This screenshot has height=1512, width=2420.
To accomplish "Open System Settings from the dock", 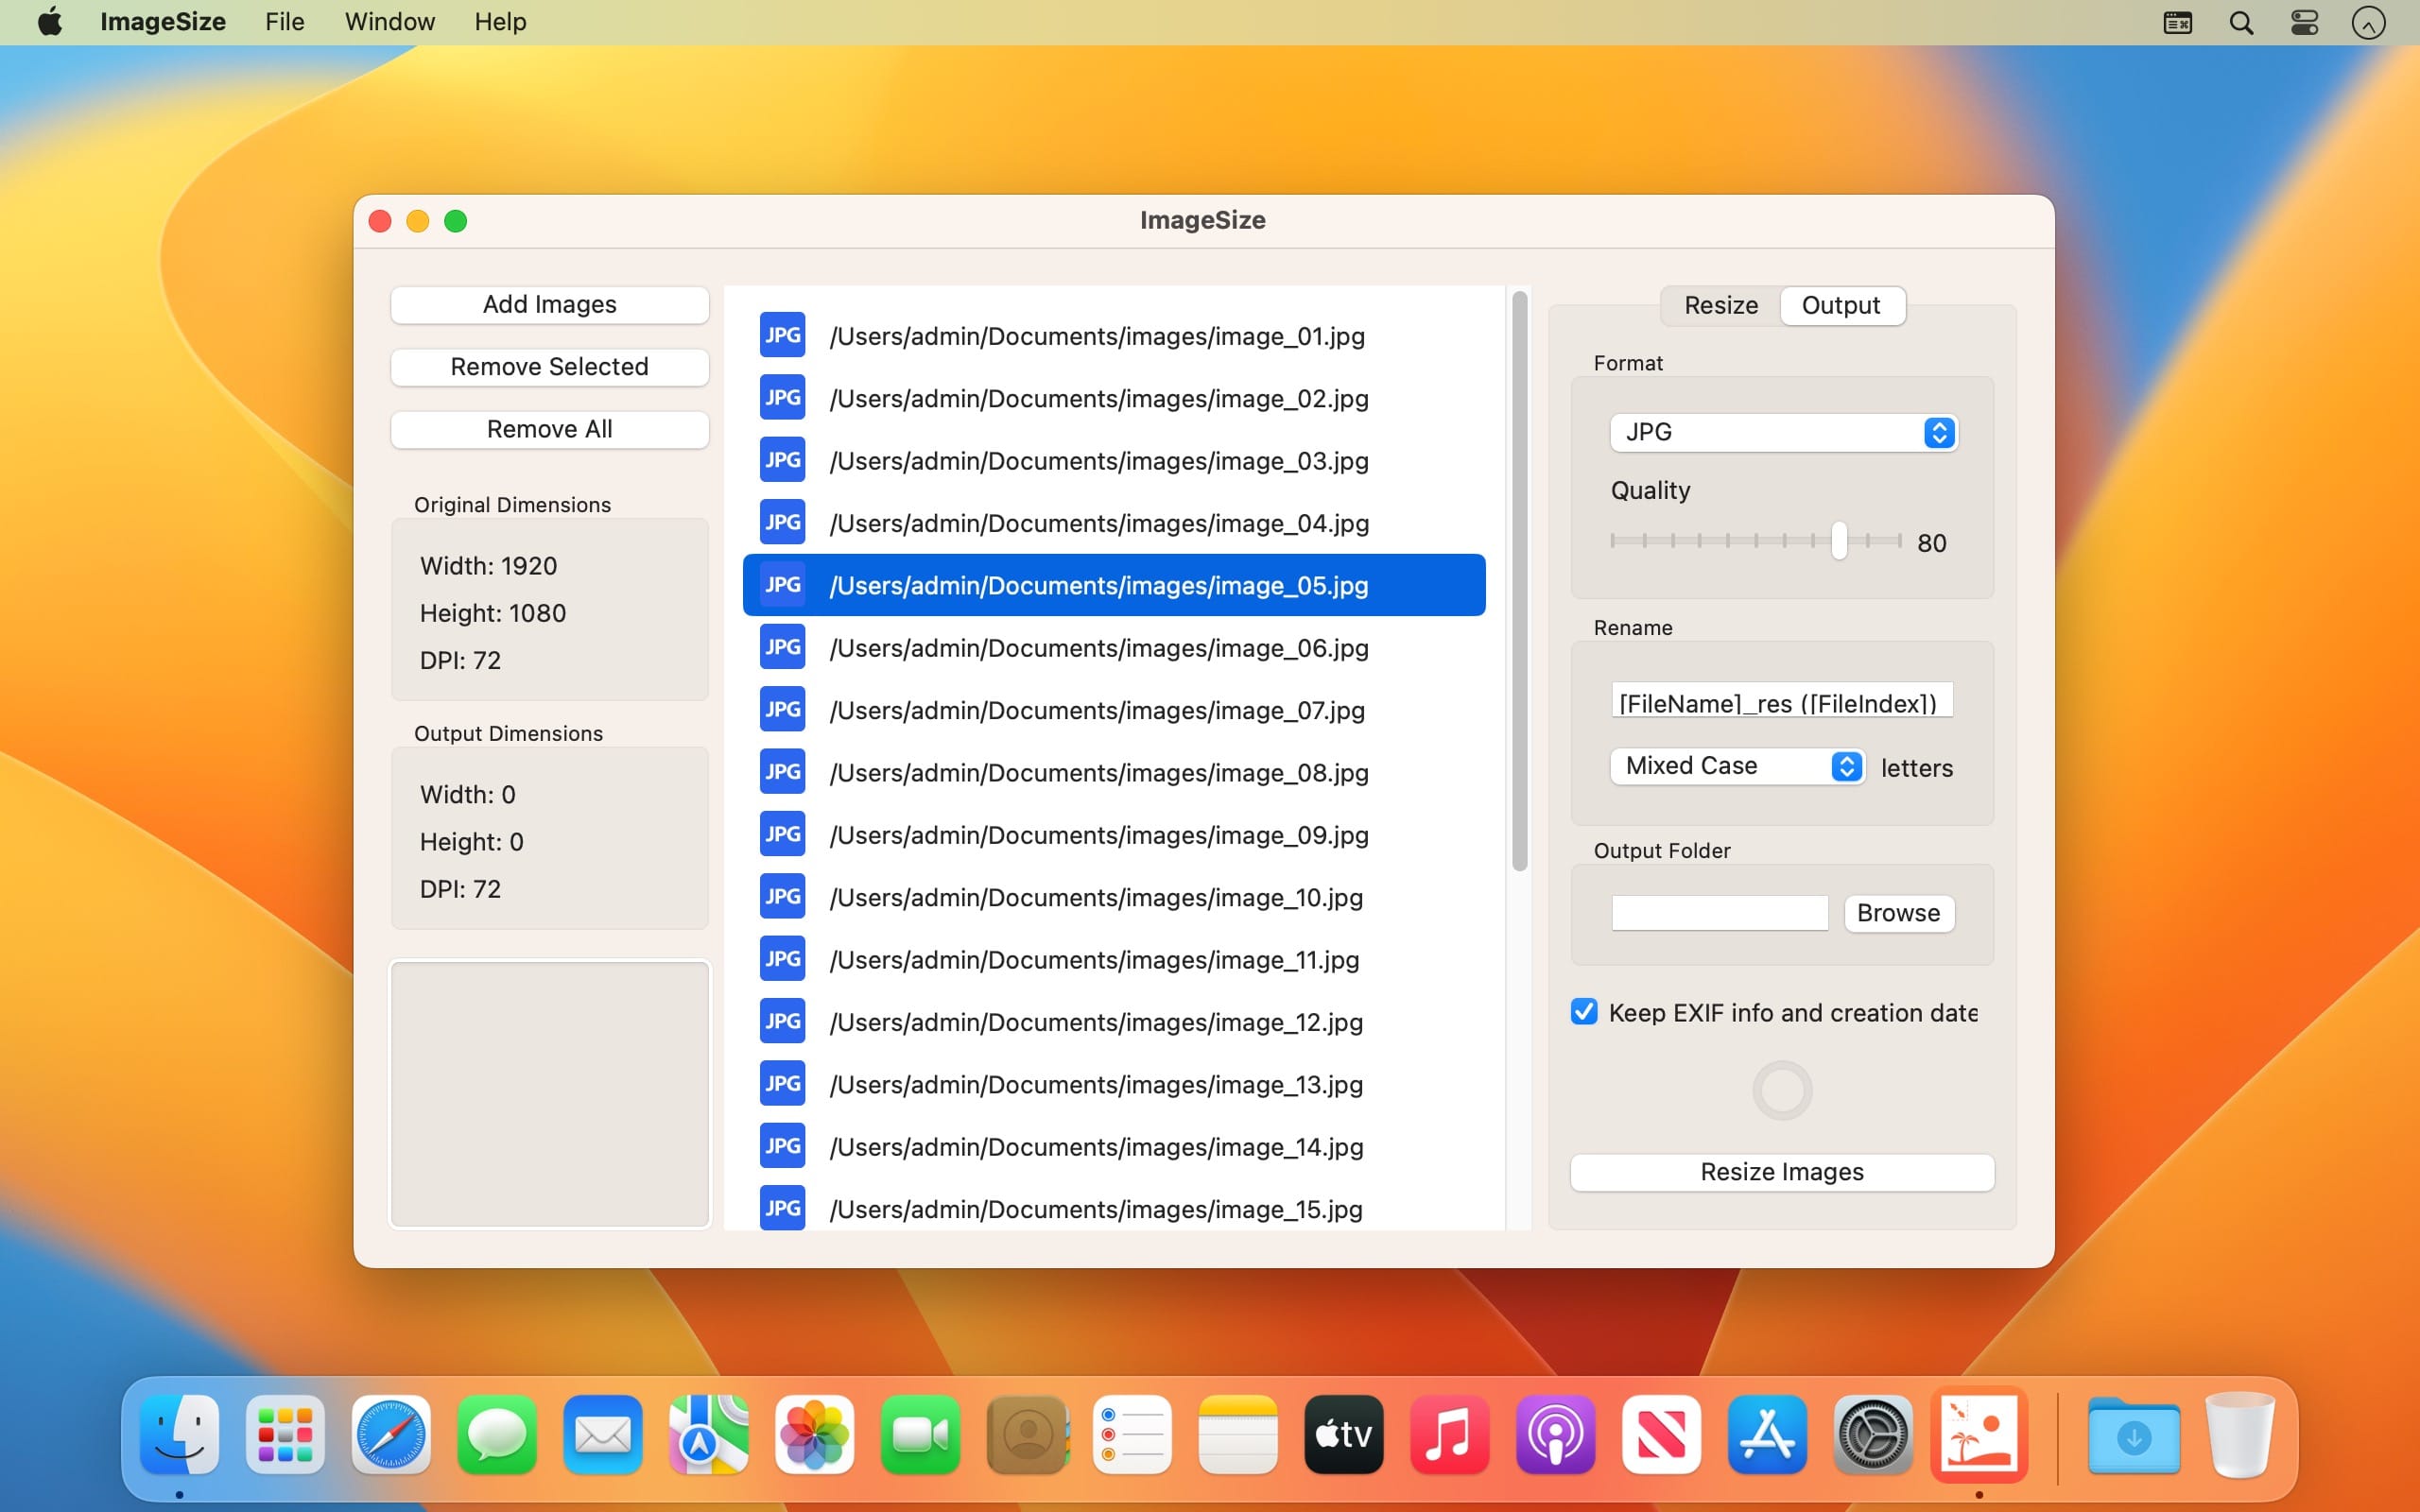I will (x=1873, y=1434).
